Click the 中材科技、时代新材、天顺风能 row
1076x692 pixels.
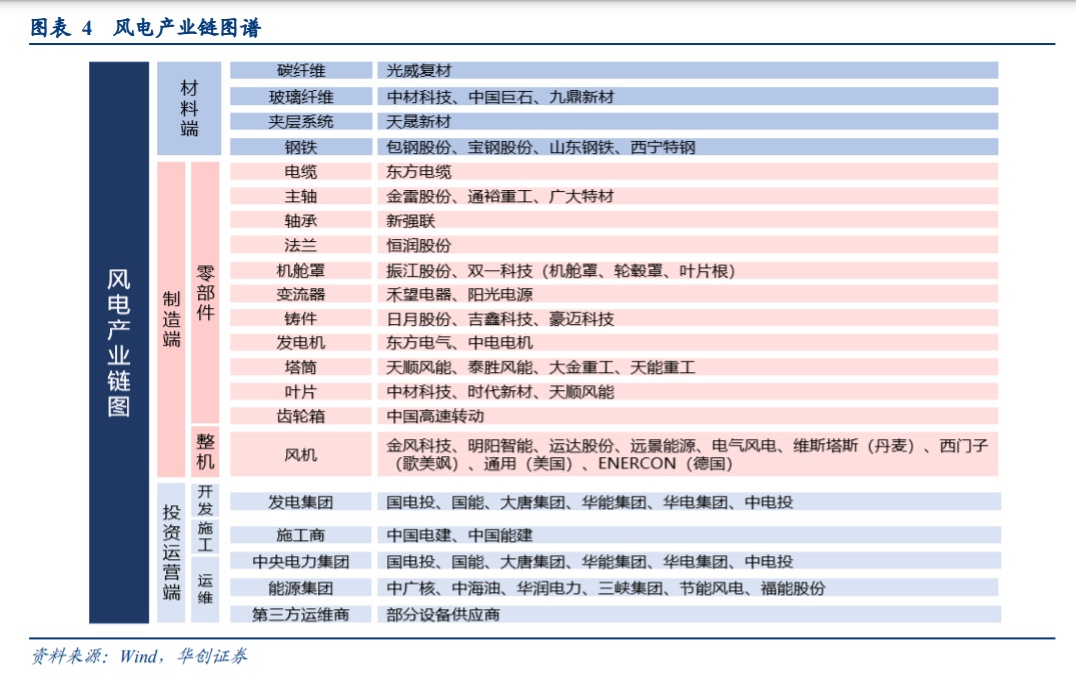coord(688,391)
